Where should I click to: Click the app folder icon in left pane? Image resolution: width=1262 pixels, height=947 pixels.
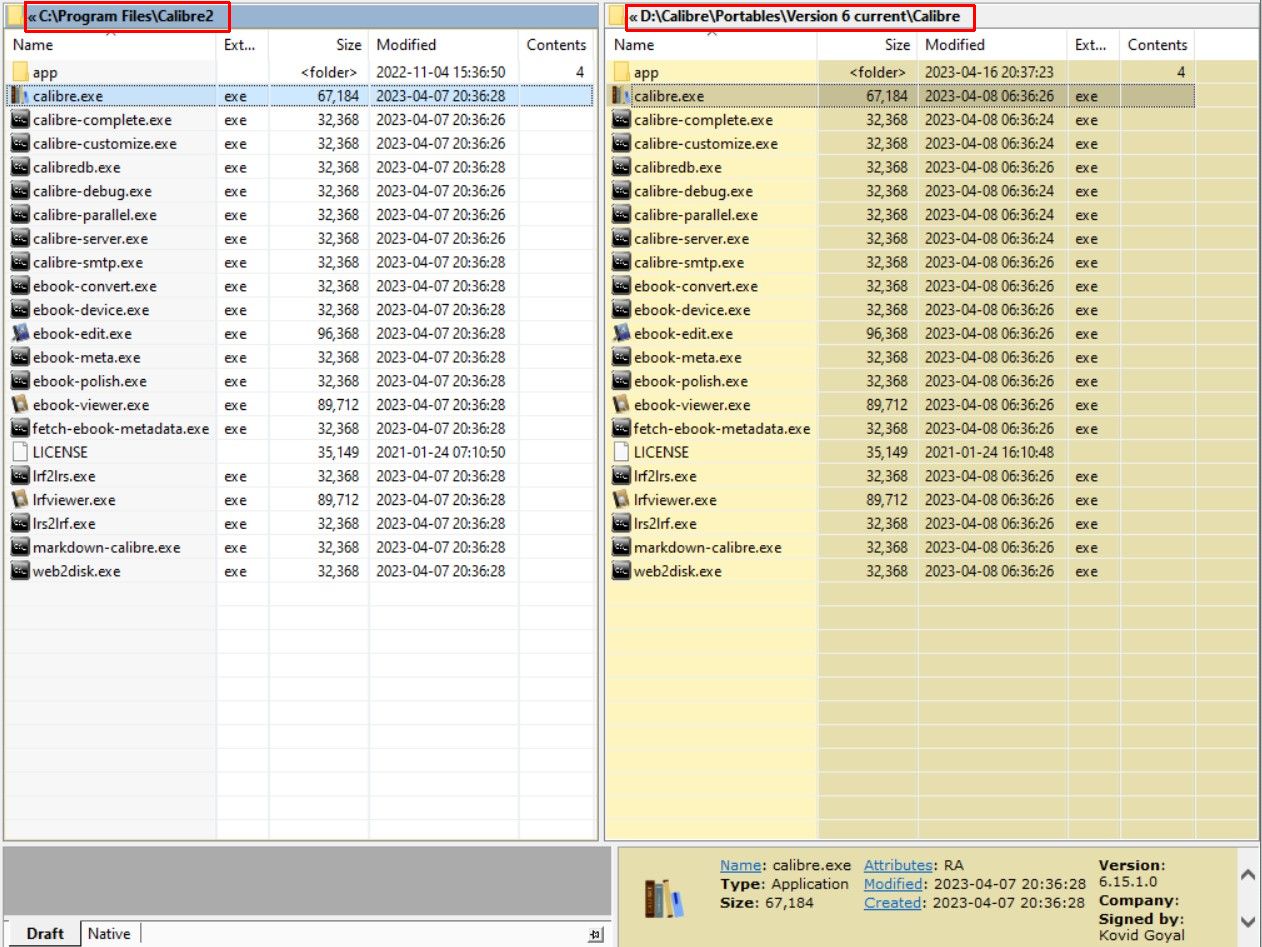(x=20, y=72)
